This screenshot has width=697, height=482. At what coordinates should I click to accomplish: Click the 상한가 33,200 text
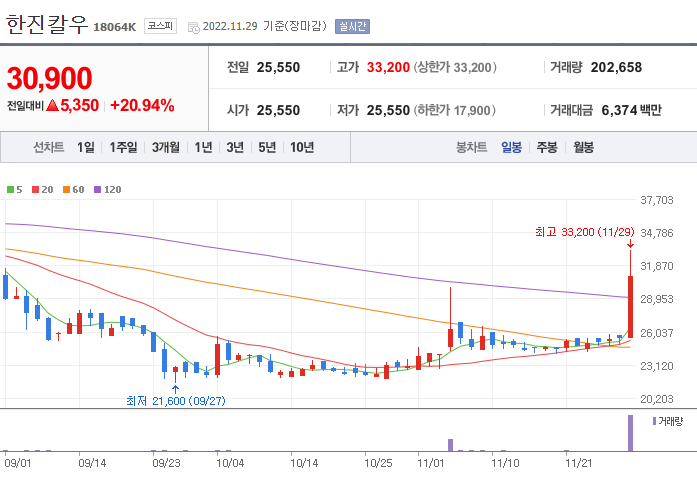pyautogui.click(x=455, y=67)
